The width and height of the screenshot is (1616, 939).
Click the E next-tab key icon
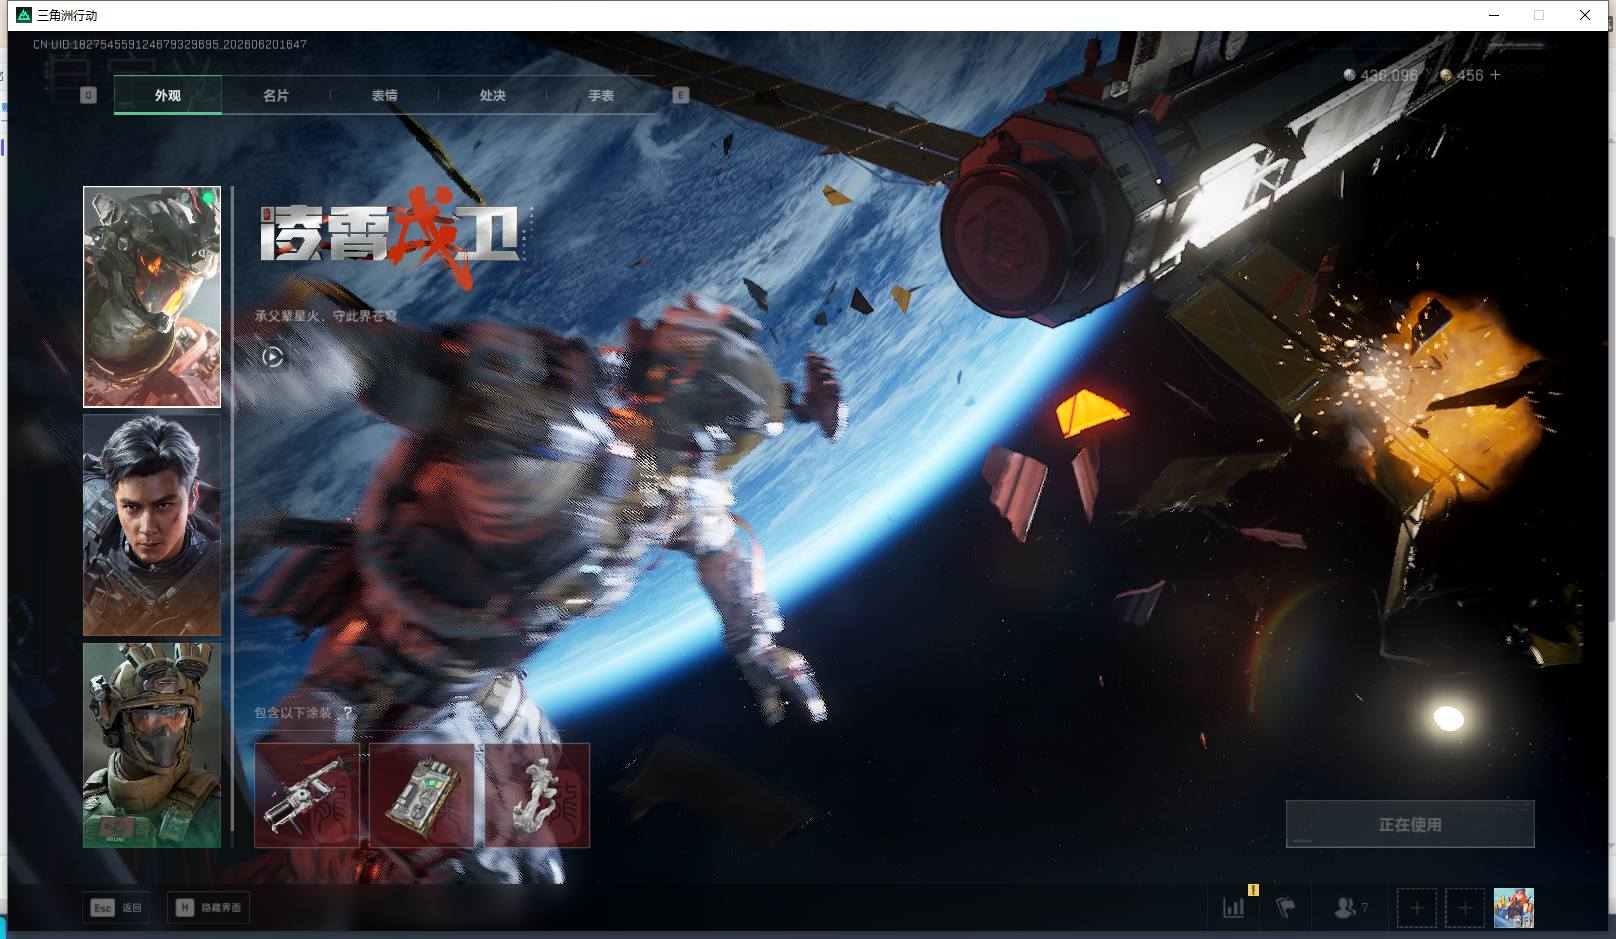coord(681,95)
